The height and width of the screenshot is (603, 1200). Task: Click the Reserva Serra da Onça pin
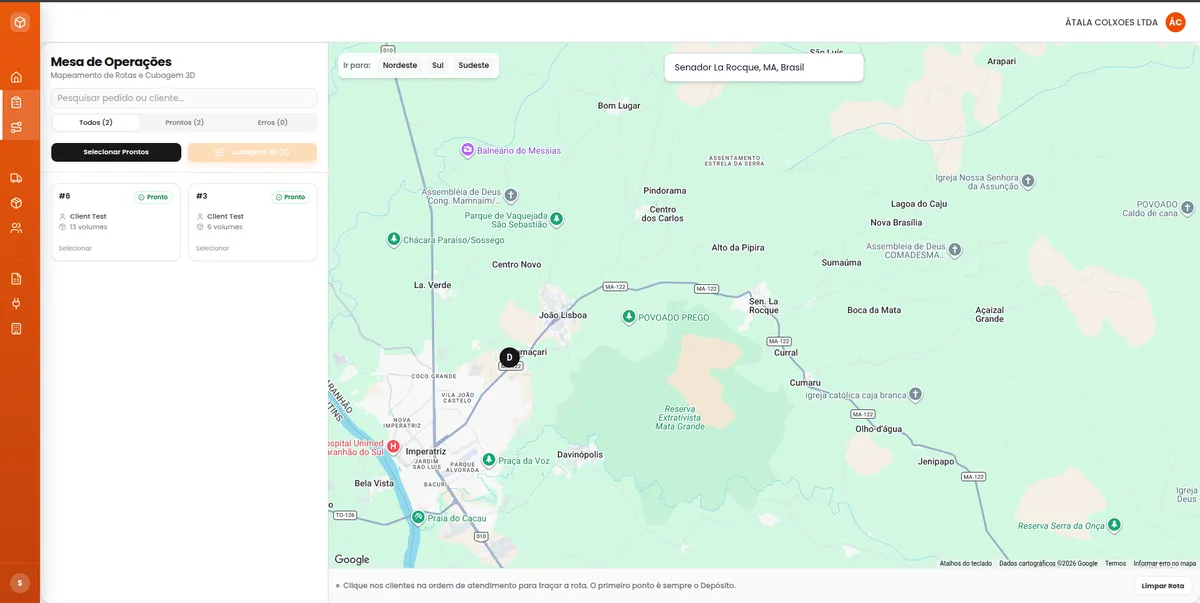coord(1114,525)
